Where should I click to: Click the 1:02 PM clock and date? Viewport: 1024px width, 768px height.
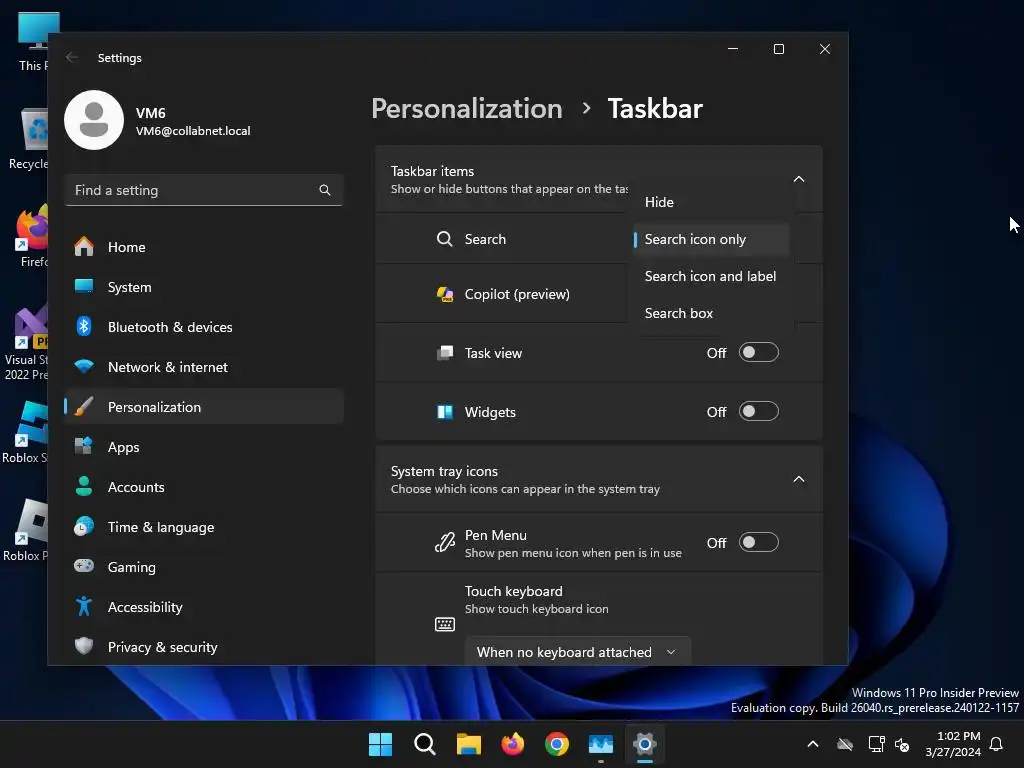953,744
